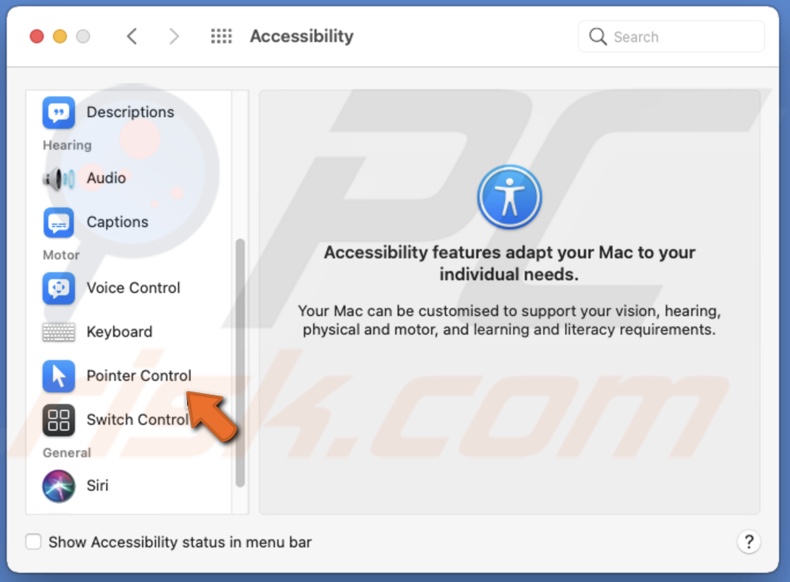
Task: Click the Pointer Control arrow icon
Action: (x=59, y=376)
